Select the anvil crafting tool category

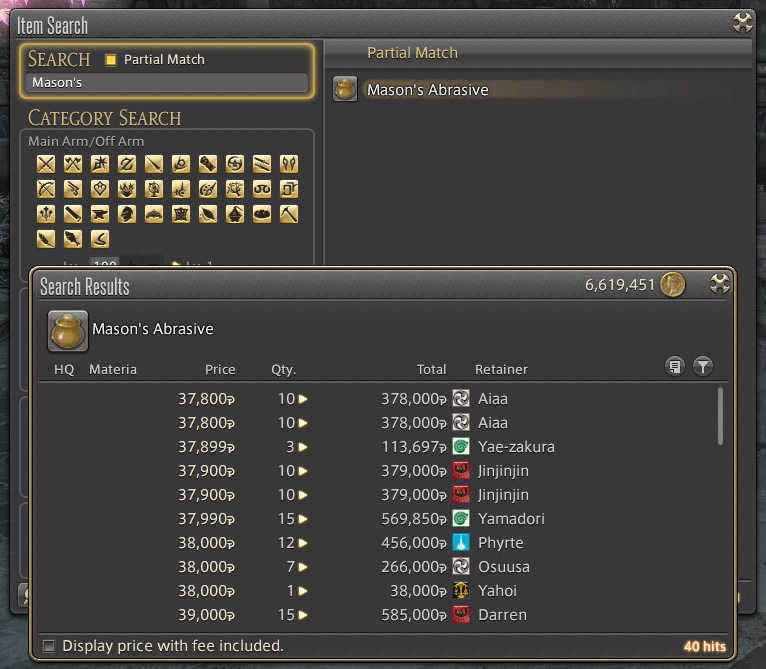click(100, 214)
